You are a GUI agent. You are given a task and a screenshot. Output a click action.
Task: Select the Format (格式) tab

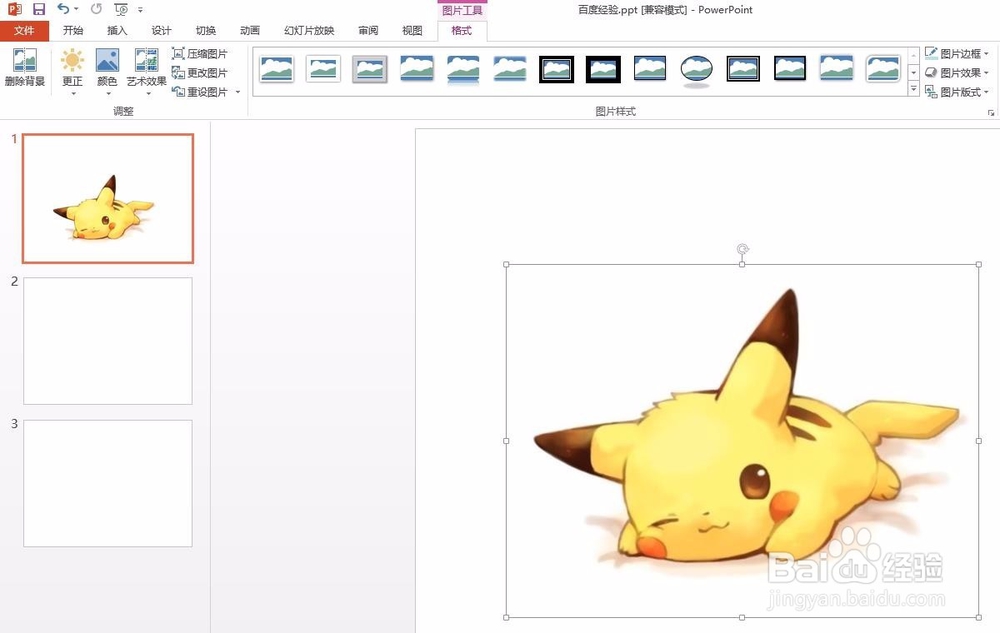(x=462, y=31)
